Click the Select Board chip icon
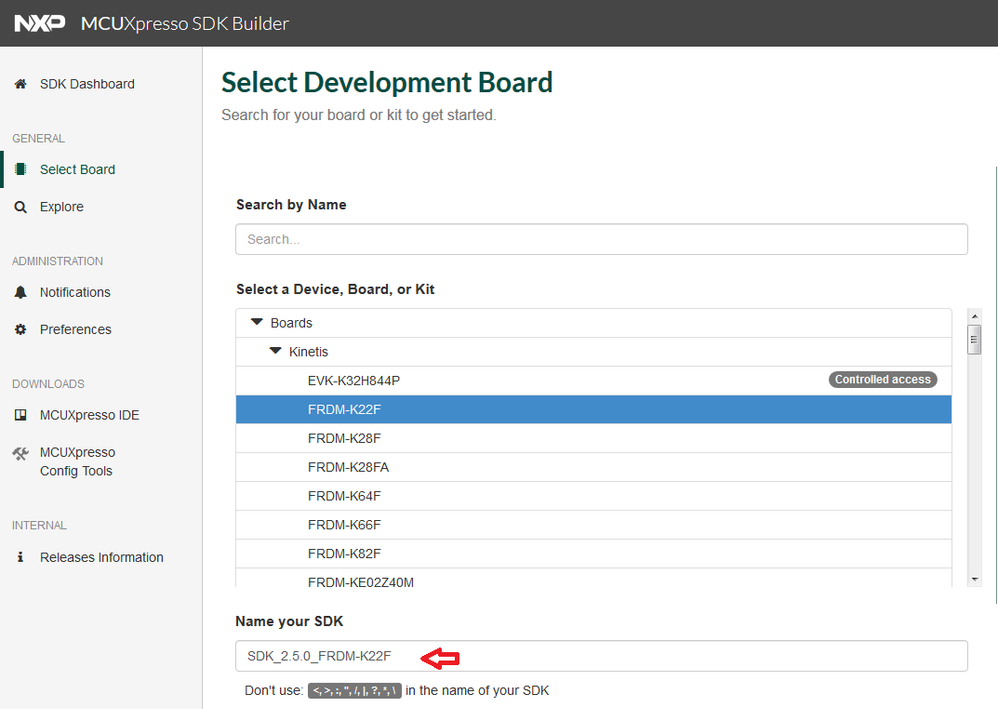Viewport: 998px width, 709px height. point(20,169)
